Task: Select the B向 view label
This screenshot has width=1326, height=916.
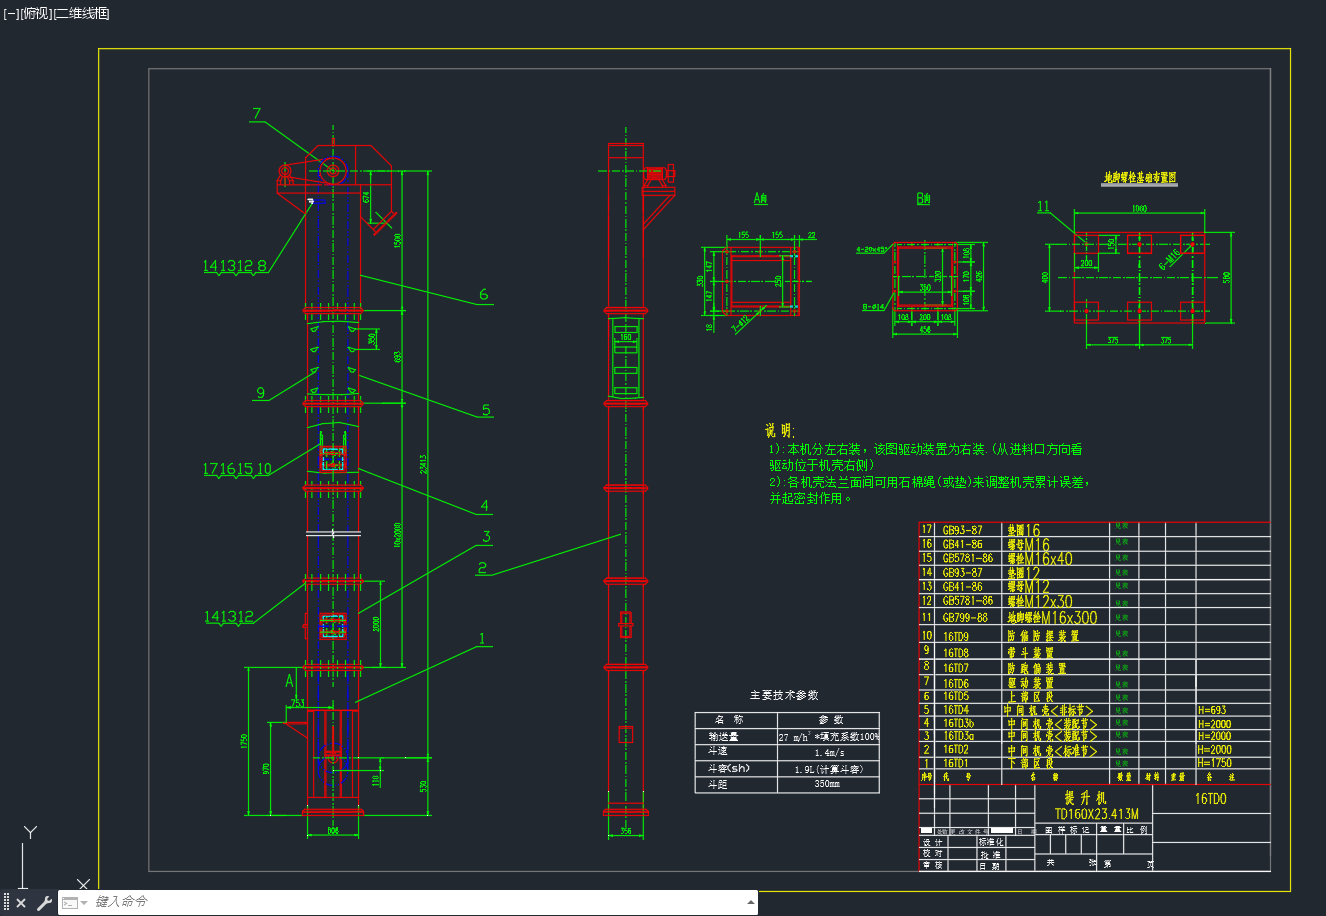Action: pyautogui.click(x=923, y=199)
